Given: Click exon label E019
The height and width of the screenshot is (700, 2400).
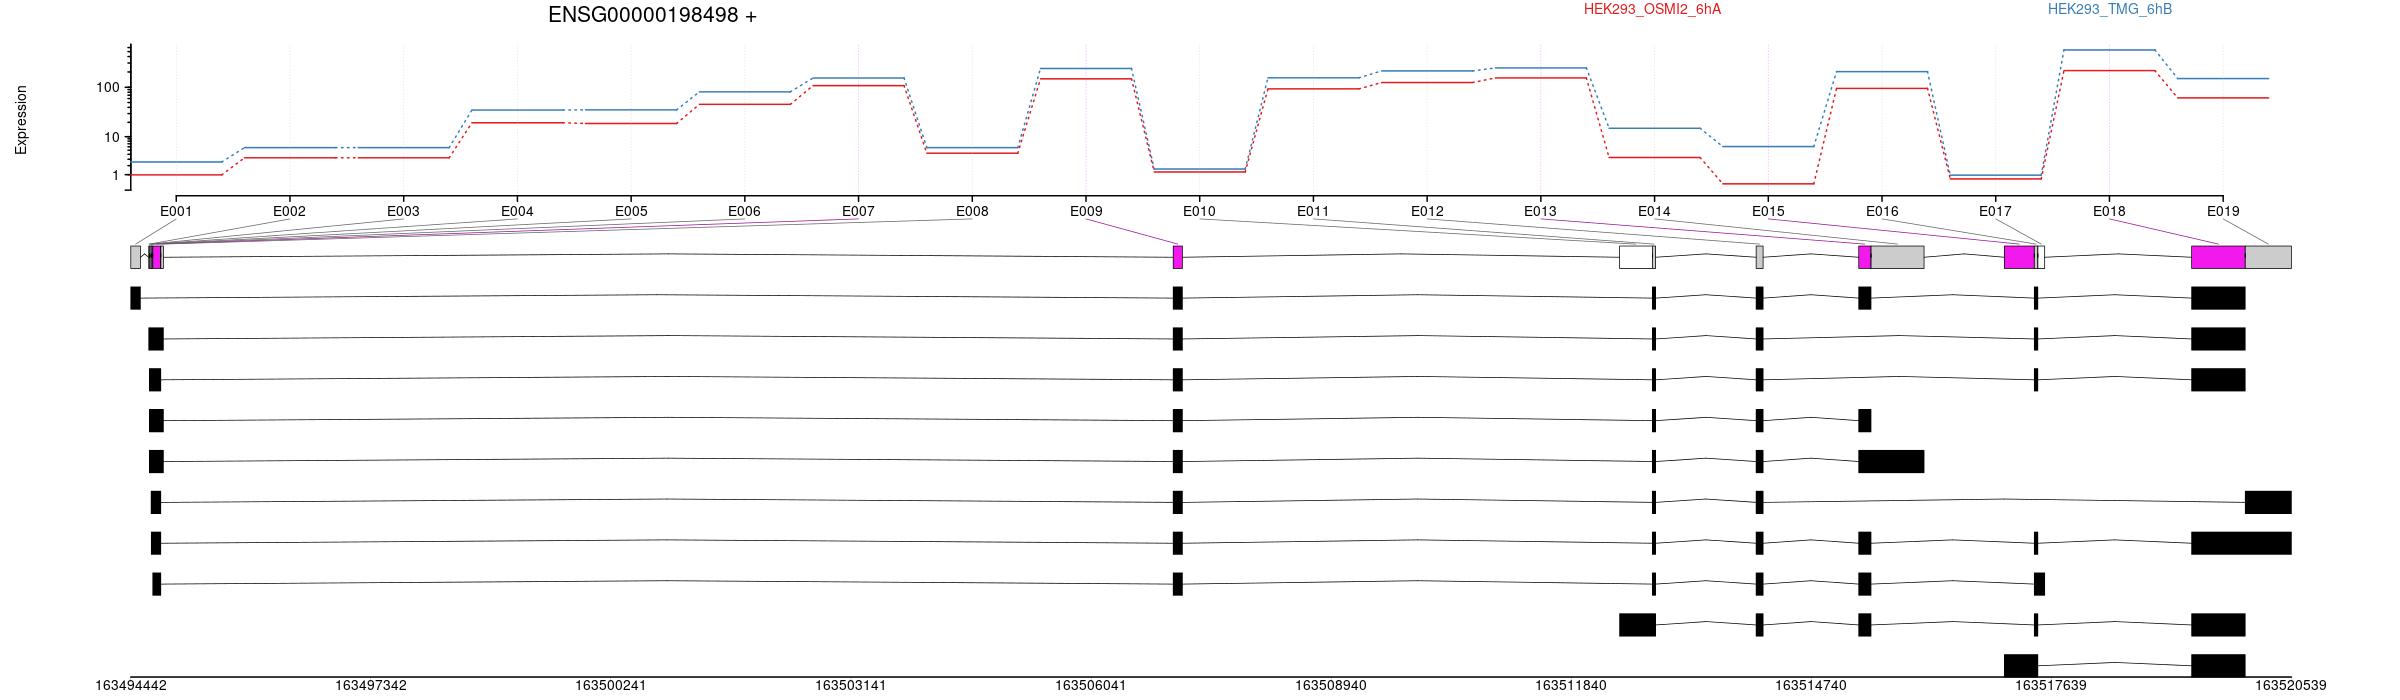Looking at the screenshot, I should coord(2223,211).
